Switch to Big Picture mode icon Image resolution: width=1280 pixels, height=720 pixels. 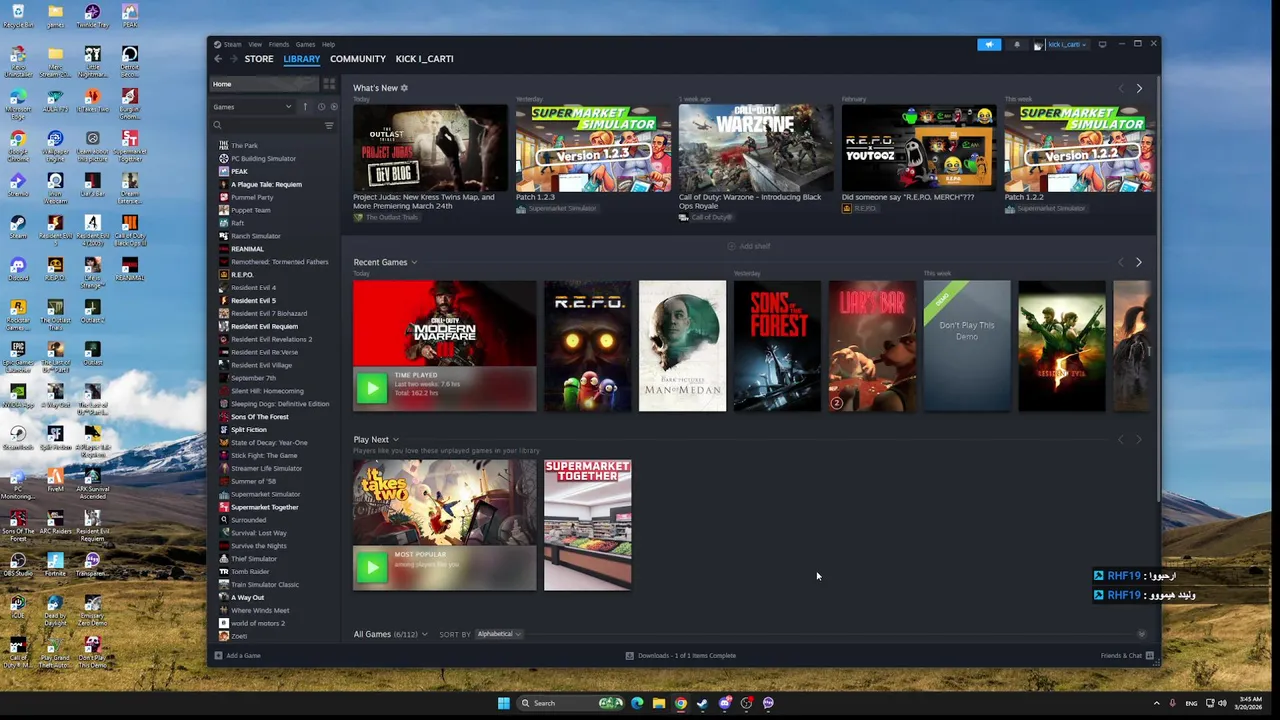pos(1102,44)
